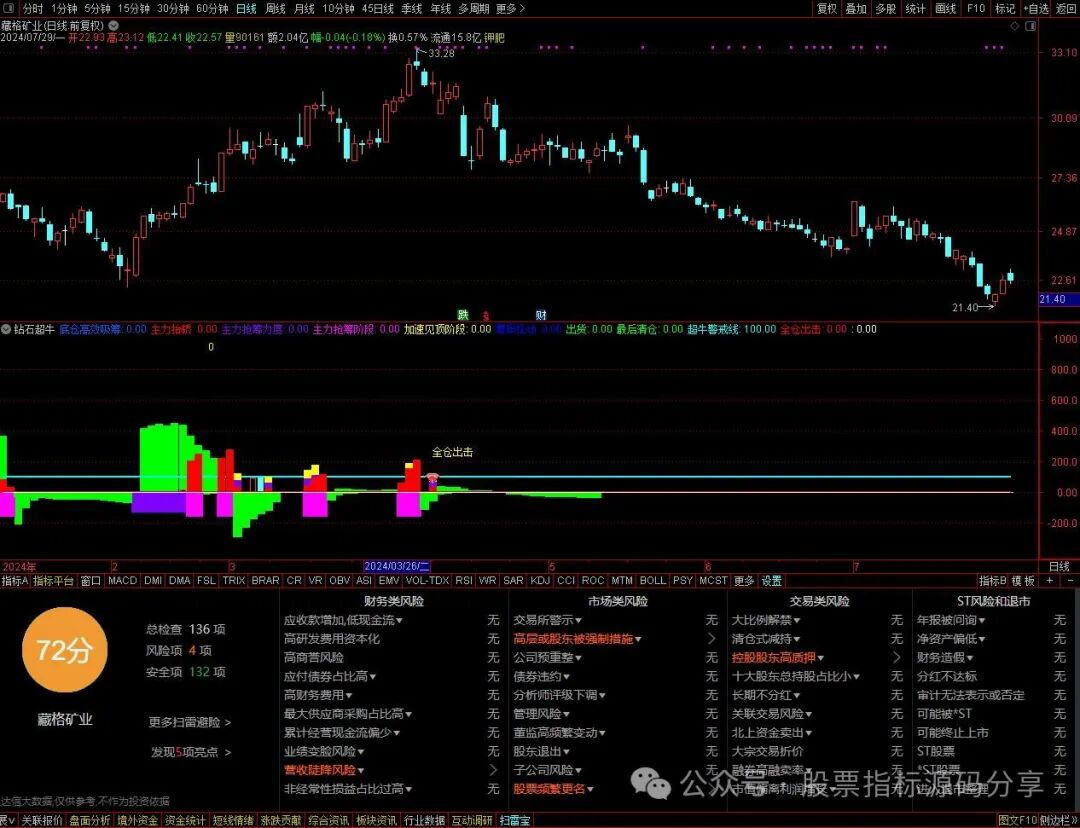This screenshot has width=1080, height=828.
Task: Click the orange 72分 score circle
Action: click(65, 650)
